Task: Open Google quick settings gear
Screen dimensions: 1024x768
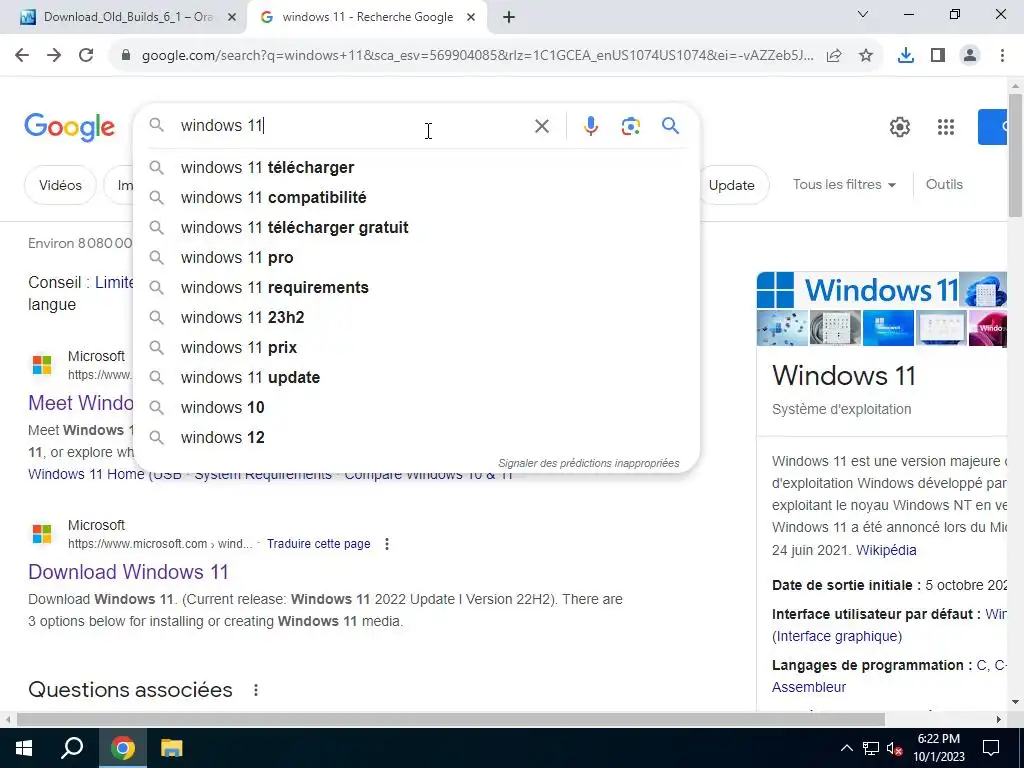Action: (900, 127)
